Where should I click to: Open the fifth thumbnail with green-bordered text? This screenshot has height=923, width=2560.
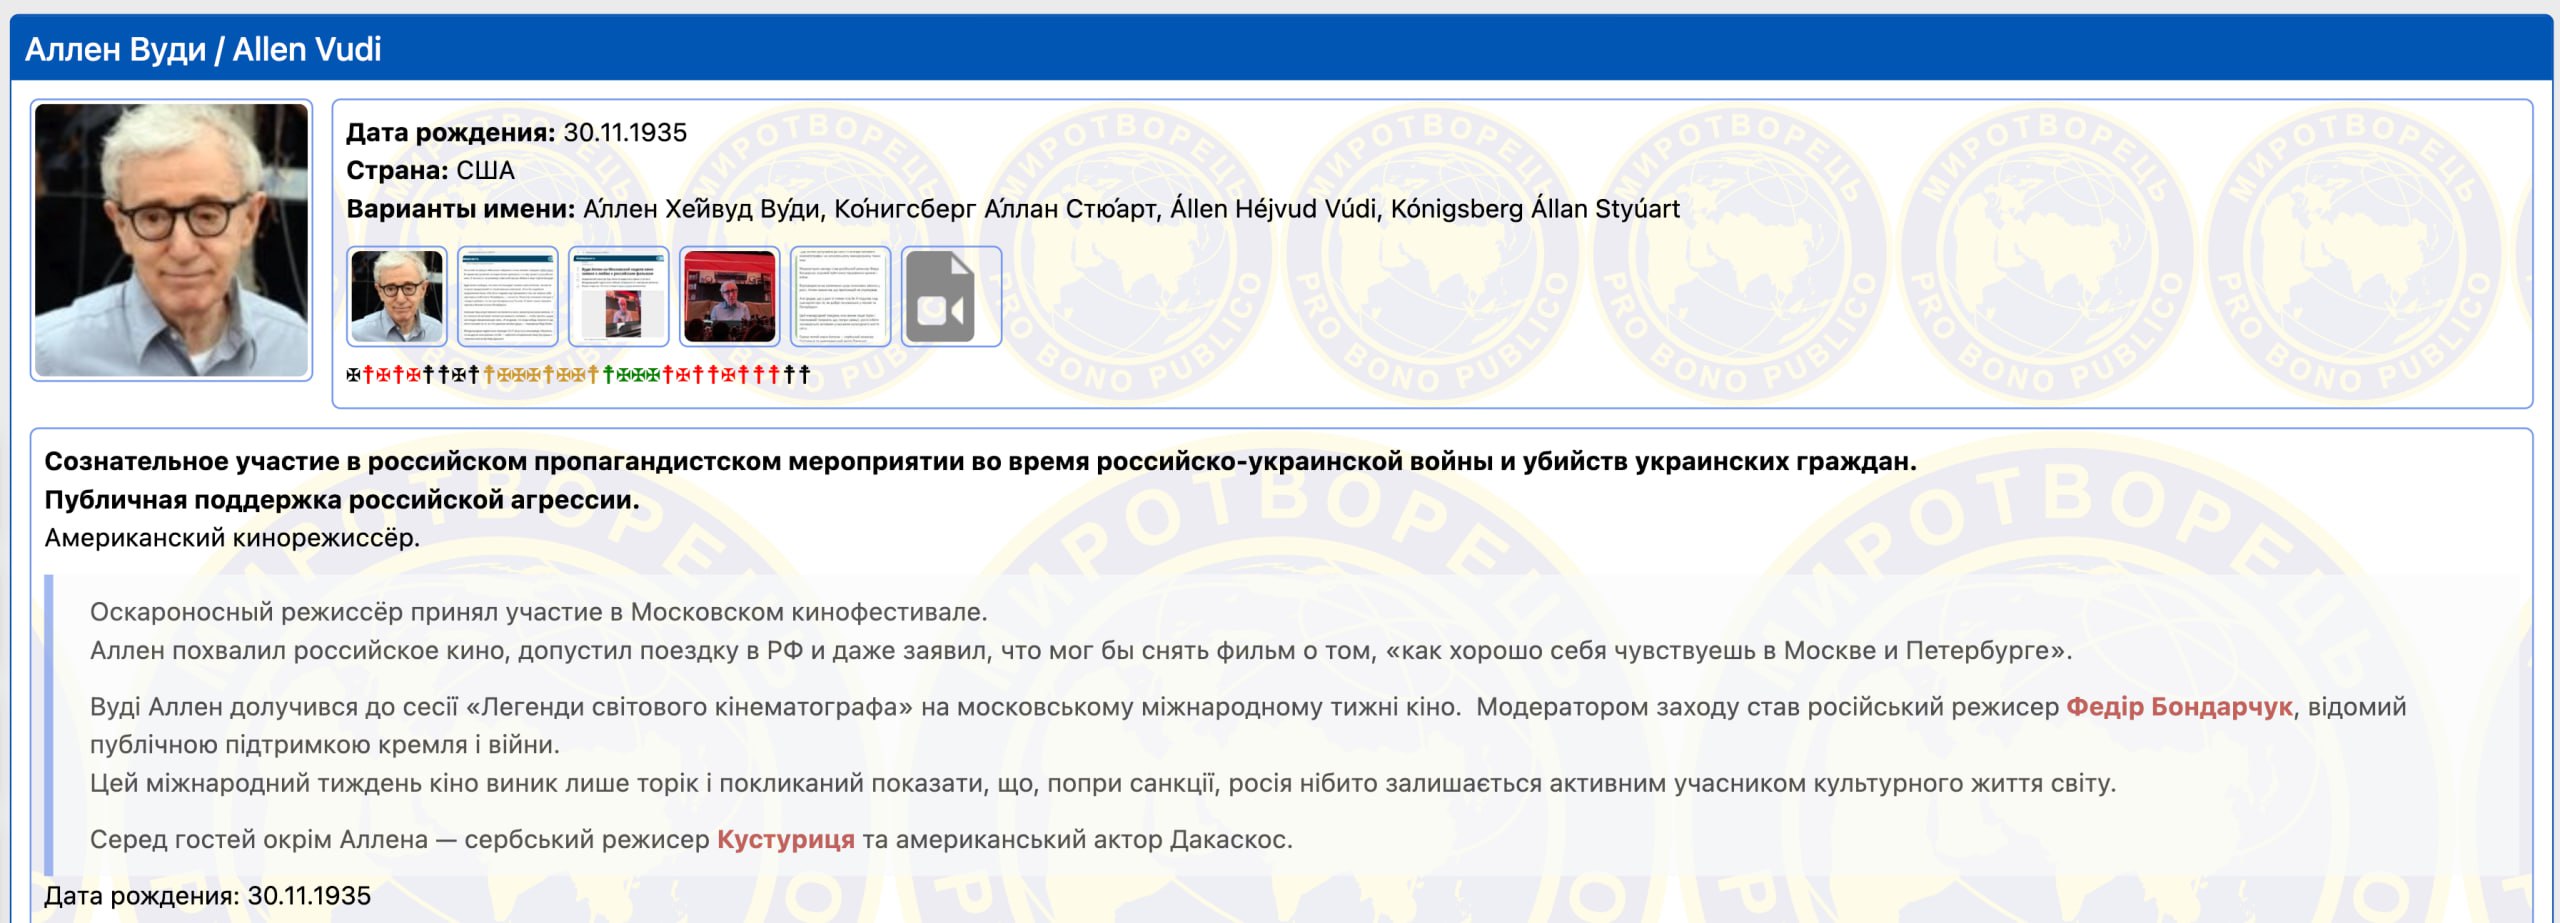click(x=840, y=297)
